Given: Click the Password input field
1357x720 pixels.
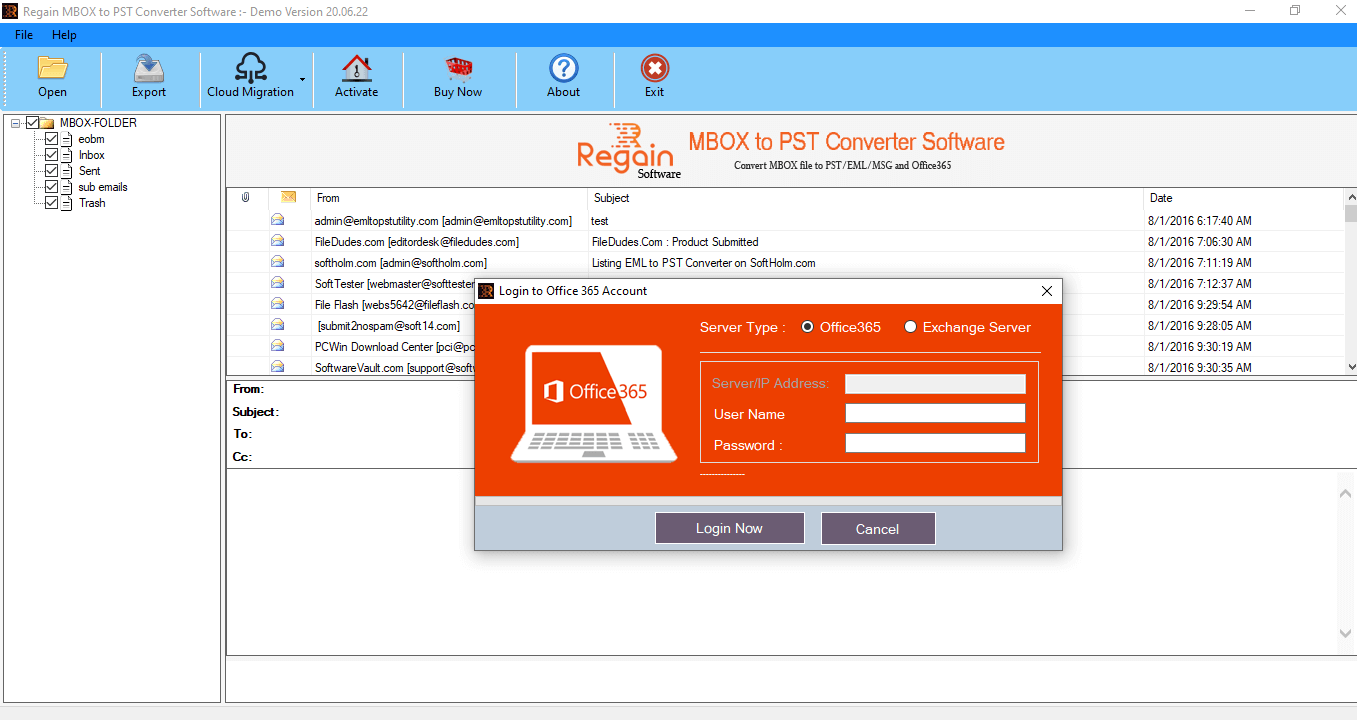Looking at the screenshot, I should click(x=935, y=444).
